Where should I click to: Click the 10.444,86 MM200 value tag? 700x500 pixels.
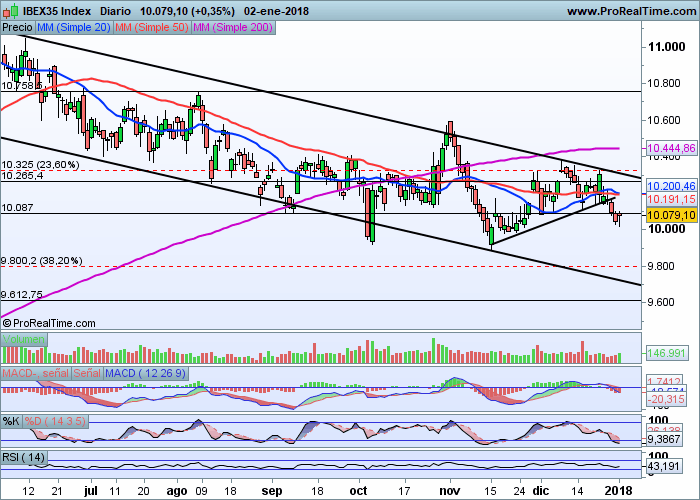pos(671,148)
